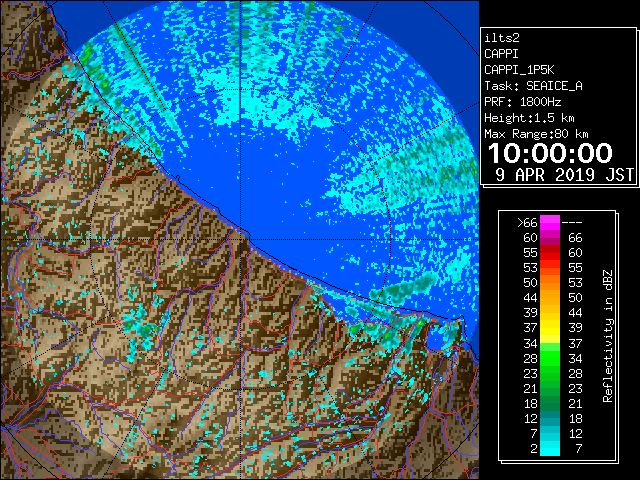640x480 pixels.
Task: Select the "Max Range:80 km" text
Action: tap(536, 134)
